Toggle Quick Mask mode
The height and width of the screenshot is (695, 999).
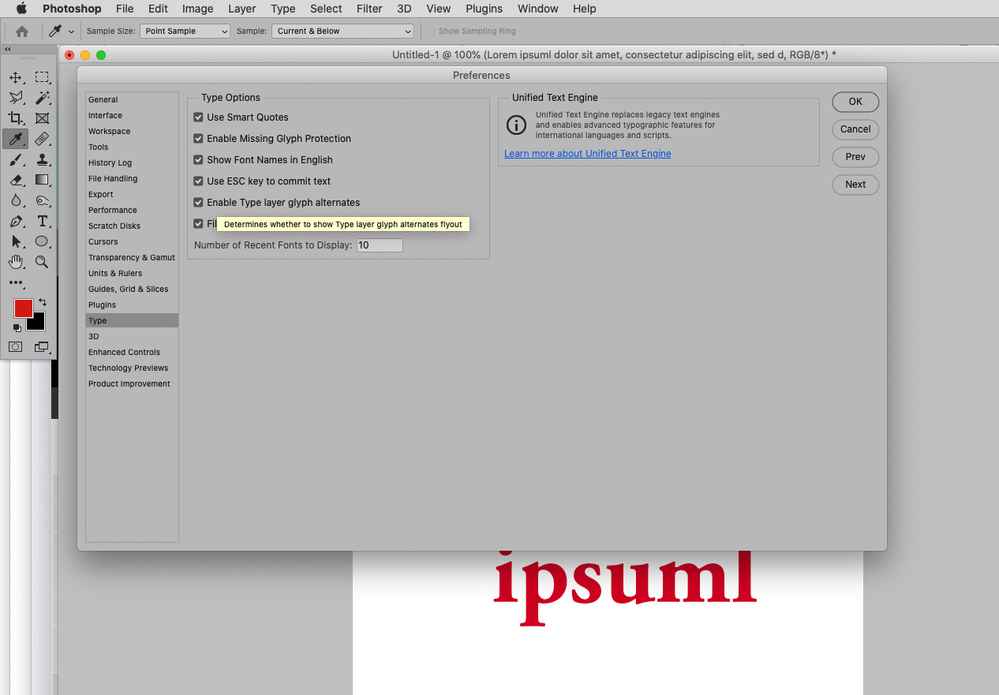coord(15,347)
